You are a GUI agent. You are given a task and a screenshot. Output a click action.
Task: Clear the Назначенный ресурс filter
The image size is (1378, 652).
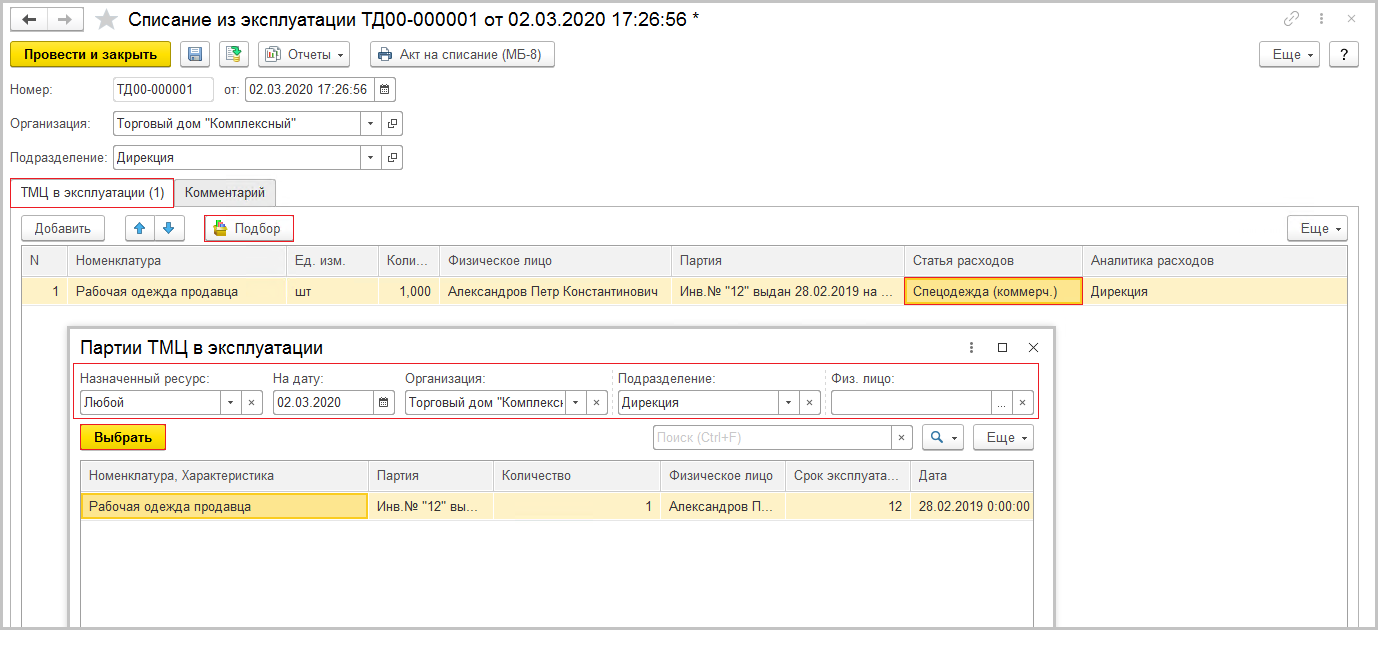[x=252, y=402]
